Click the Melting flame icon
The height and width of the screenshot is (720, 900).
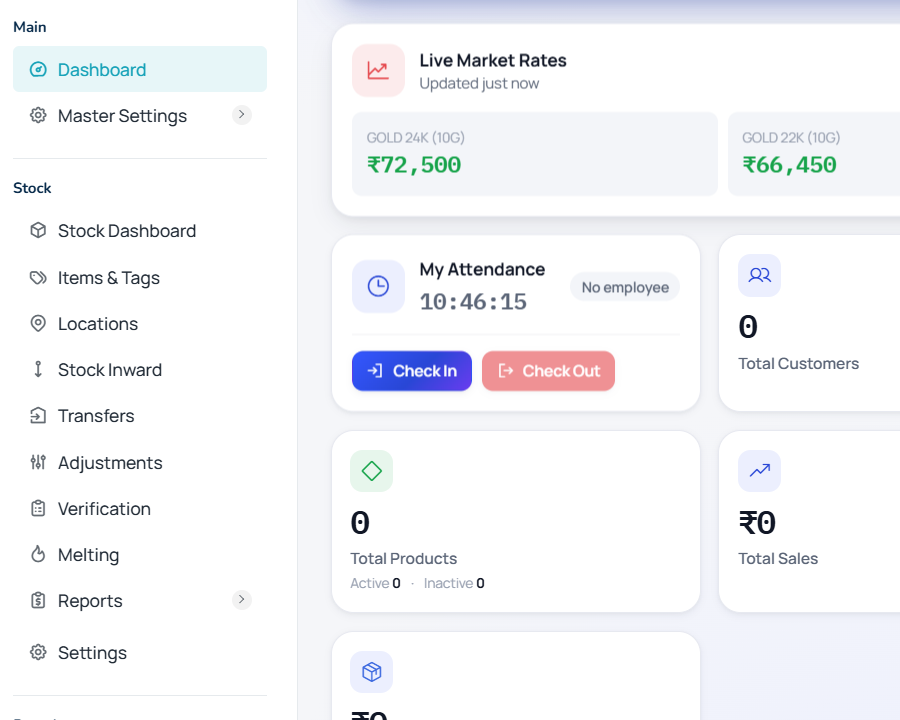point(38,554)
